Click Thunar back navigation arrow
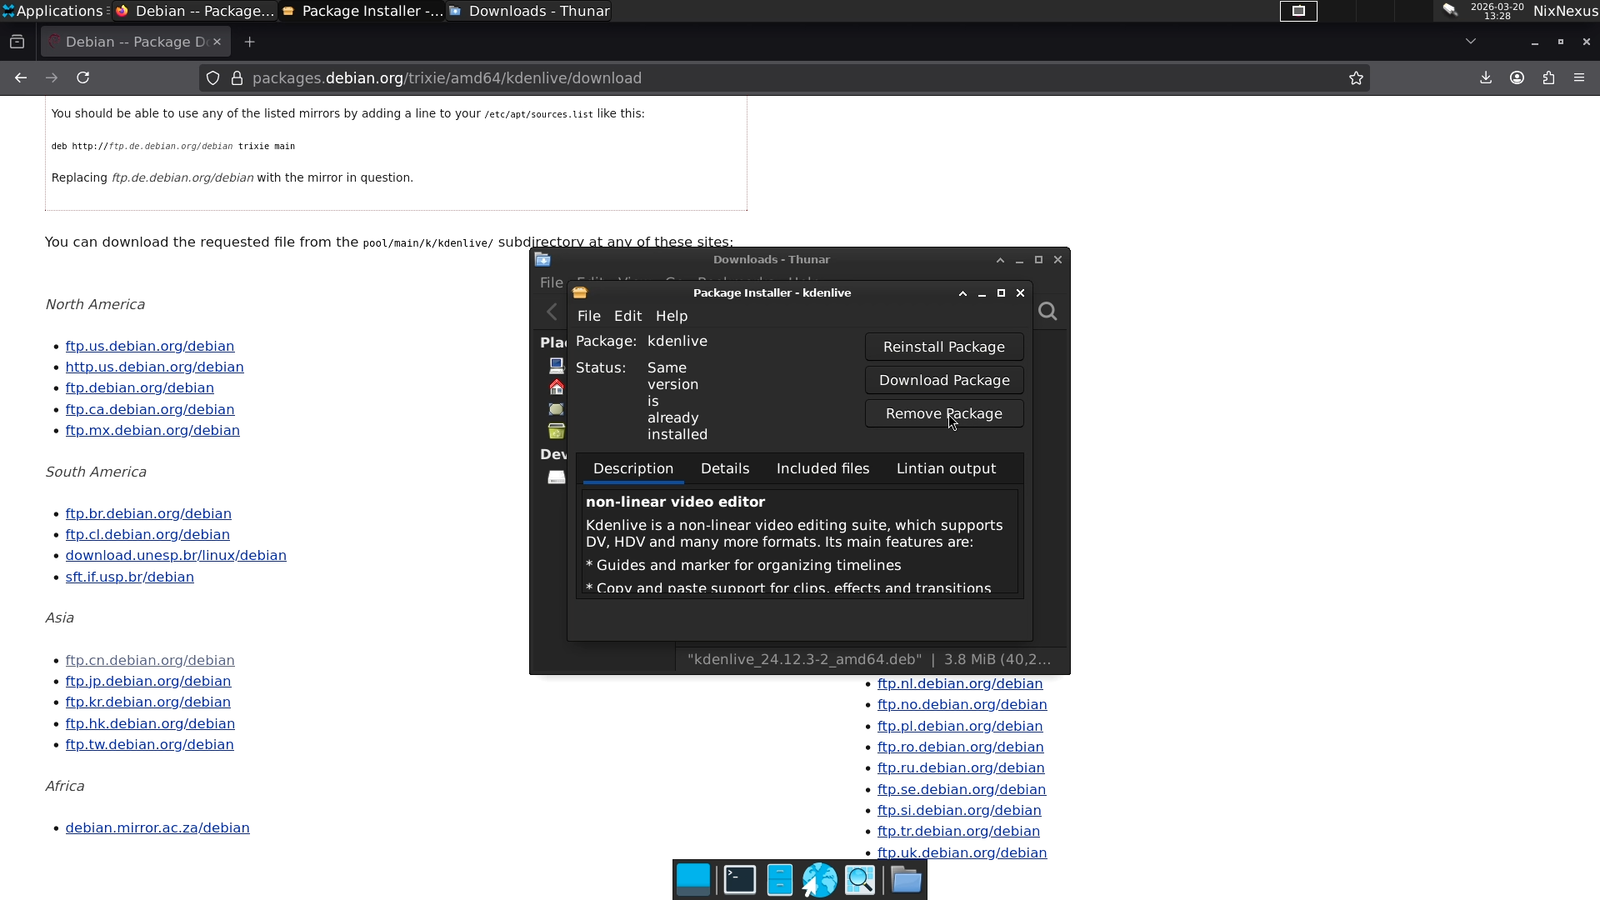Screen dimensions: 1600x900 tap(552, 312)
